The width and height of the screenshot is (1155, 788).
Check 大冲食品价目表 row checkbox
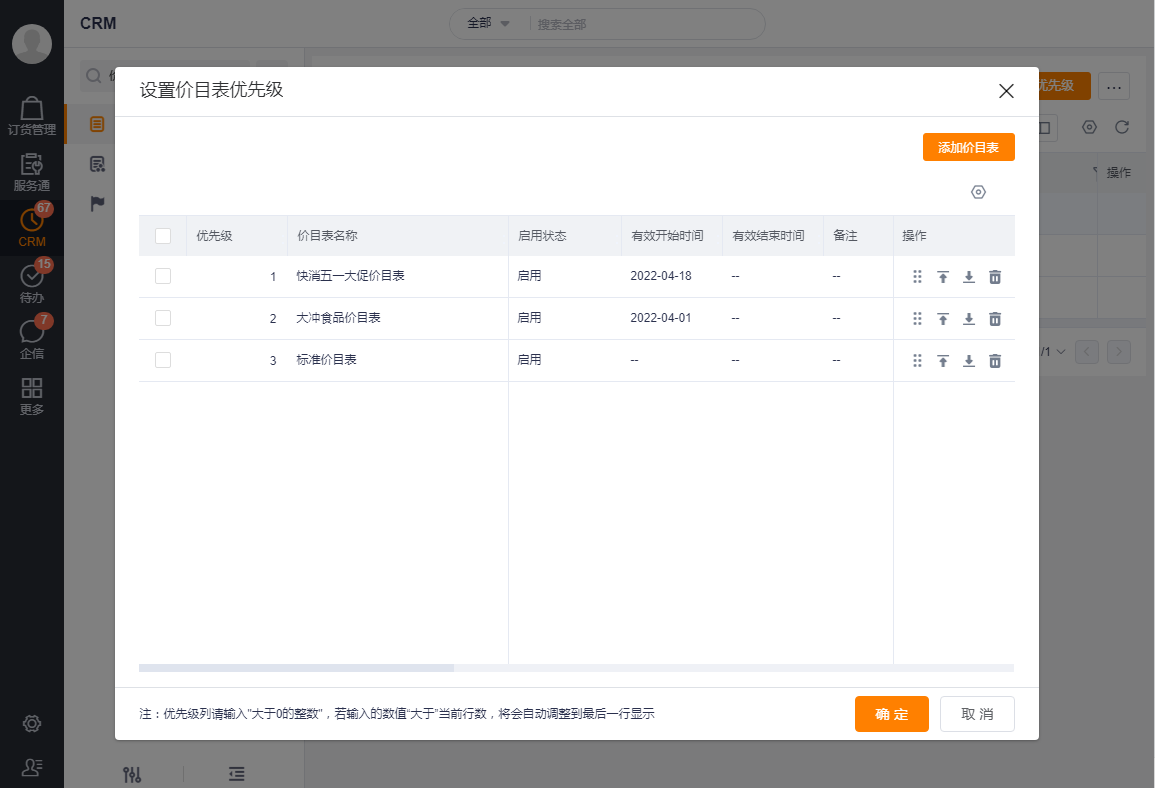click(163, 318)
